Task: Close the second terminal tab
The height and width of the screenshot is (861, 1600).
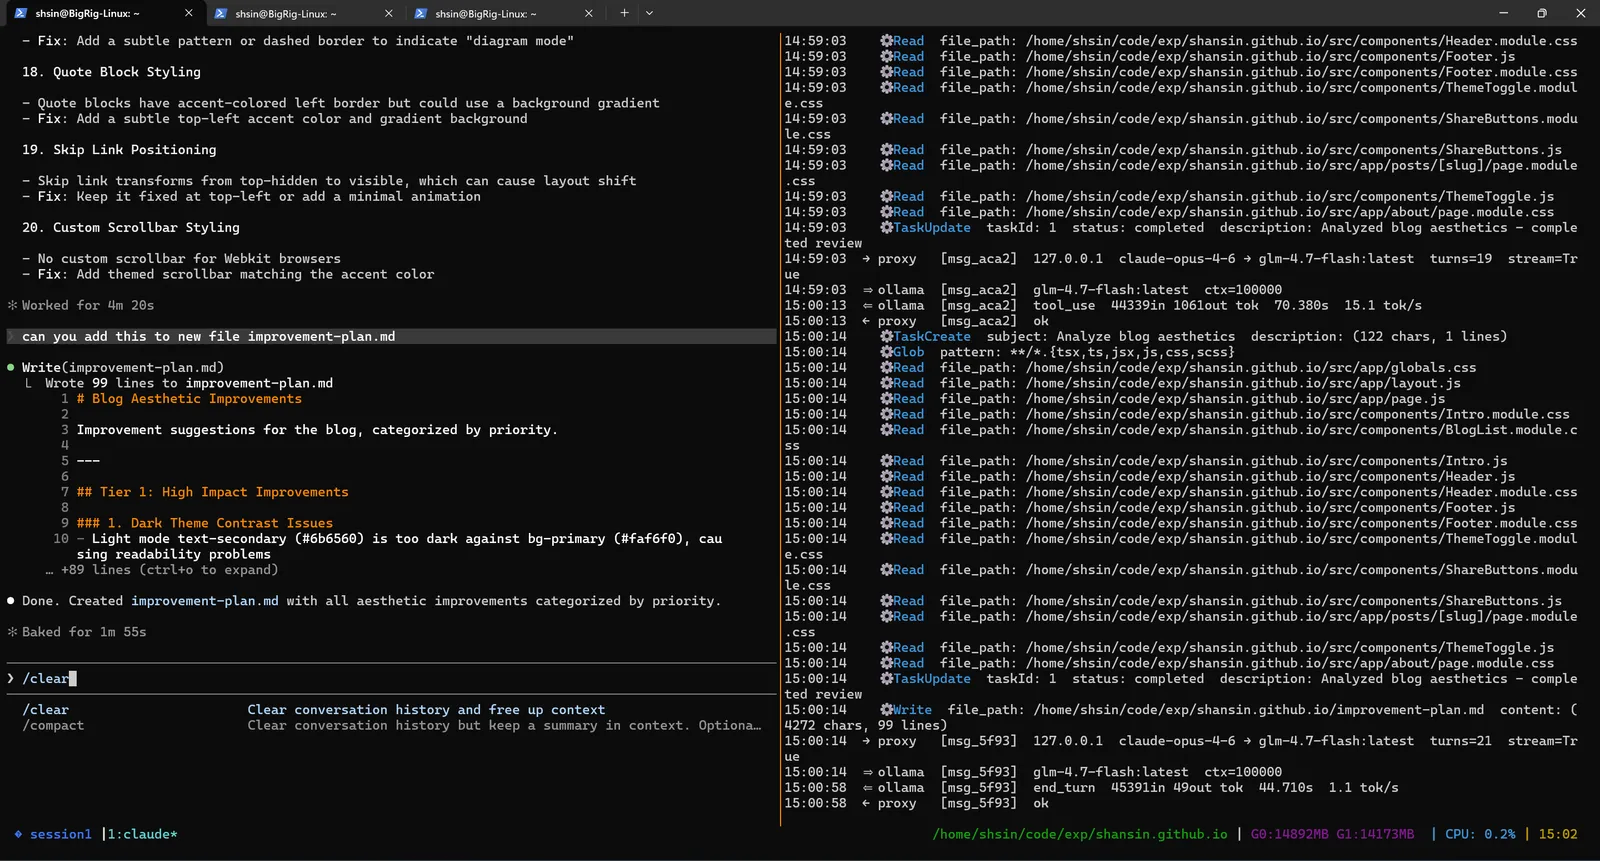Action: coord(389,13)
